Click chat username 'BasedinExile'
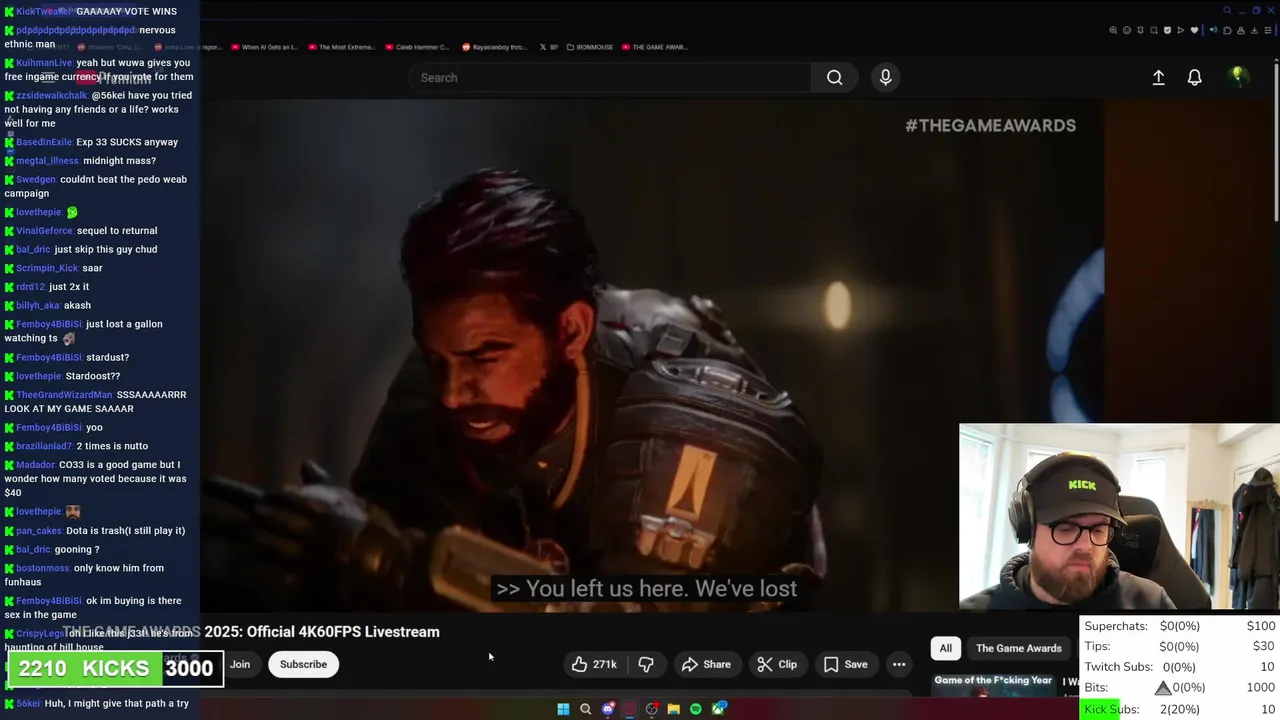This screenshot has height=720, width=1280. point(44,142)
